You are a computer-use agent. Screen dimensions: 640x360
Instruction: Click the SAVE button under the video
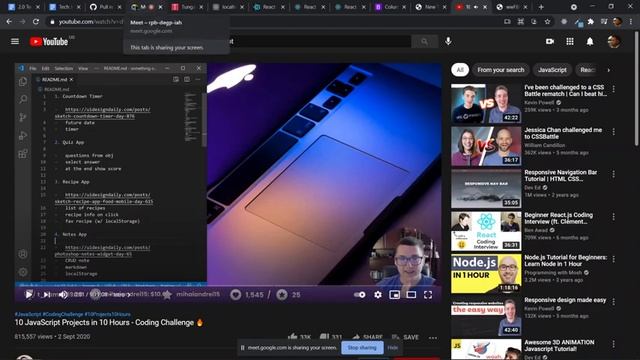405,337
